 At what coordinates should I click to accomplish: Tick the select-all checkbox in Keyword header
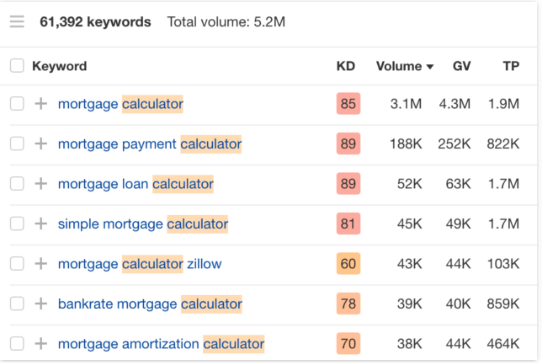pyautogui.click(x=17, y=66)
